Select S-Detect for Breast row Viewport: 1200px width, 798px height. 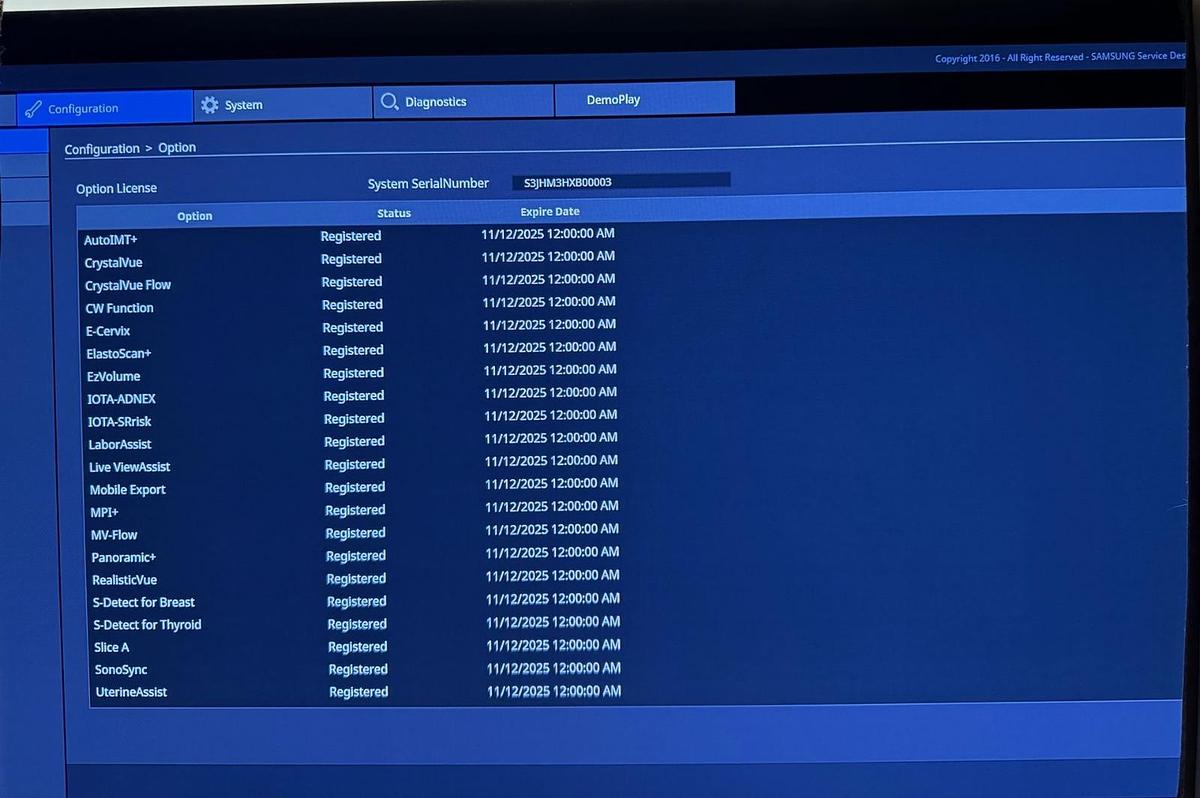[x=144, y=602]
